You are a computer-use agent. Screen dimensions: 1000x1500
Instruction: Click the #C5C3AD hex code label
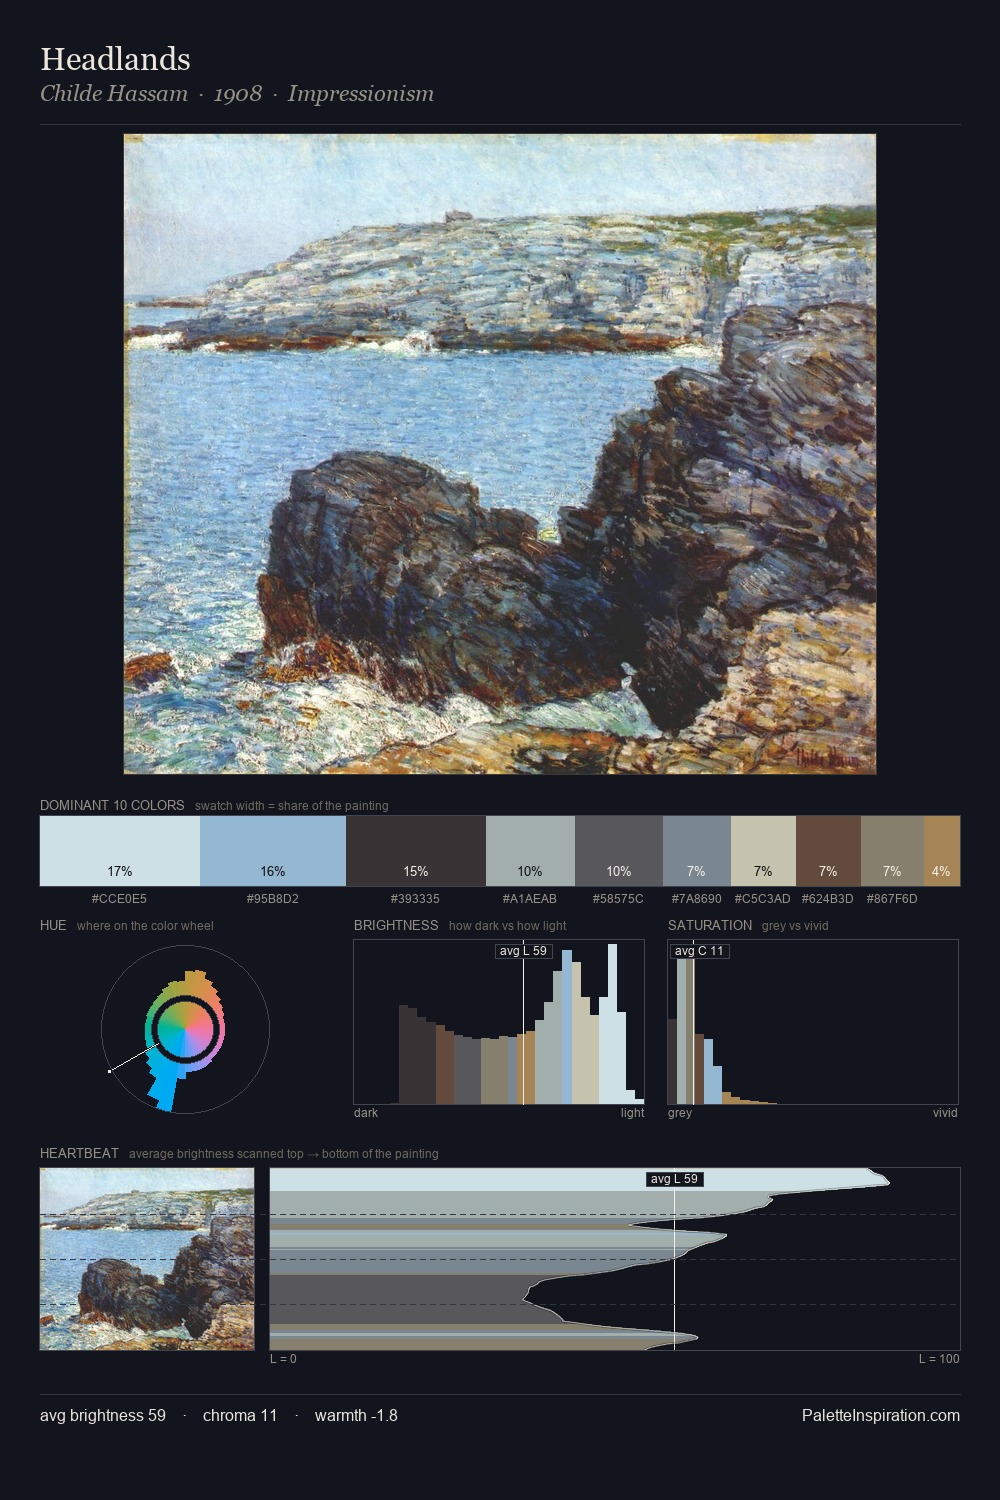pos(762,899)
